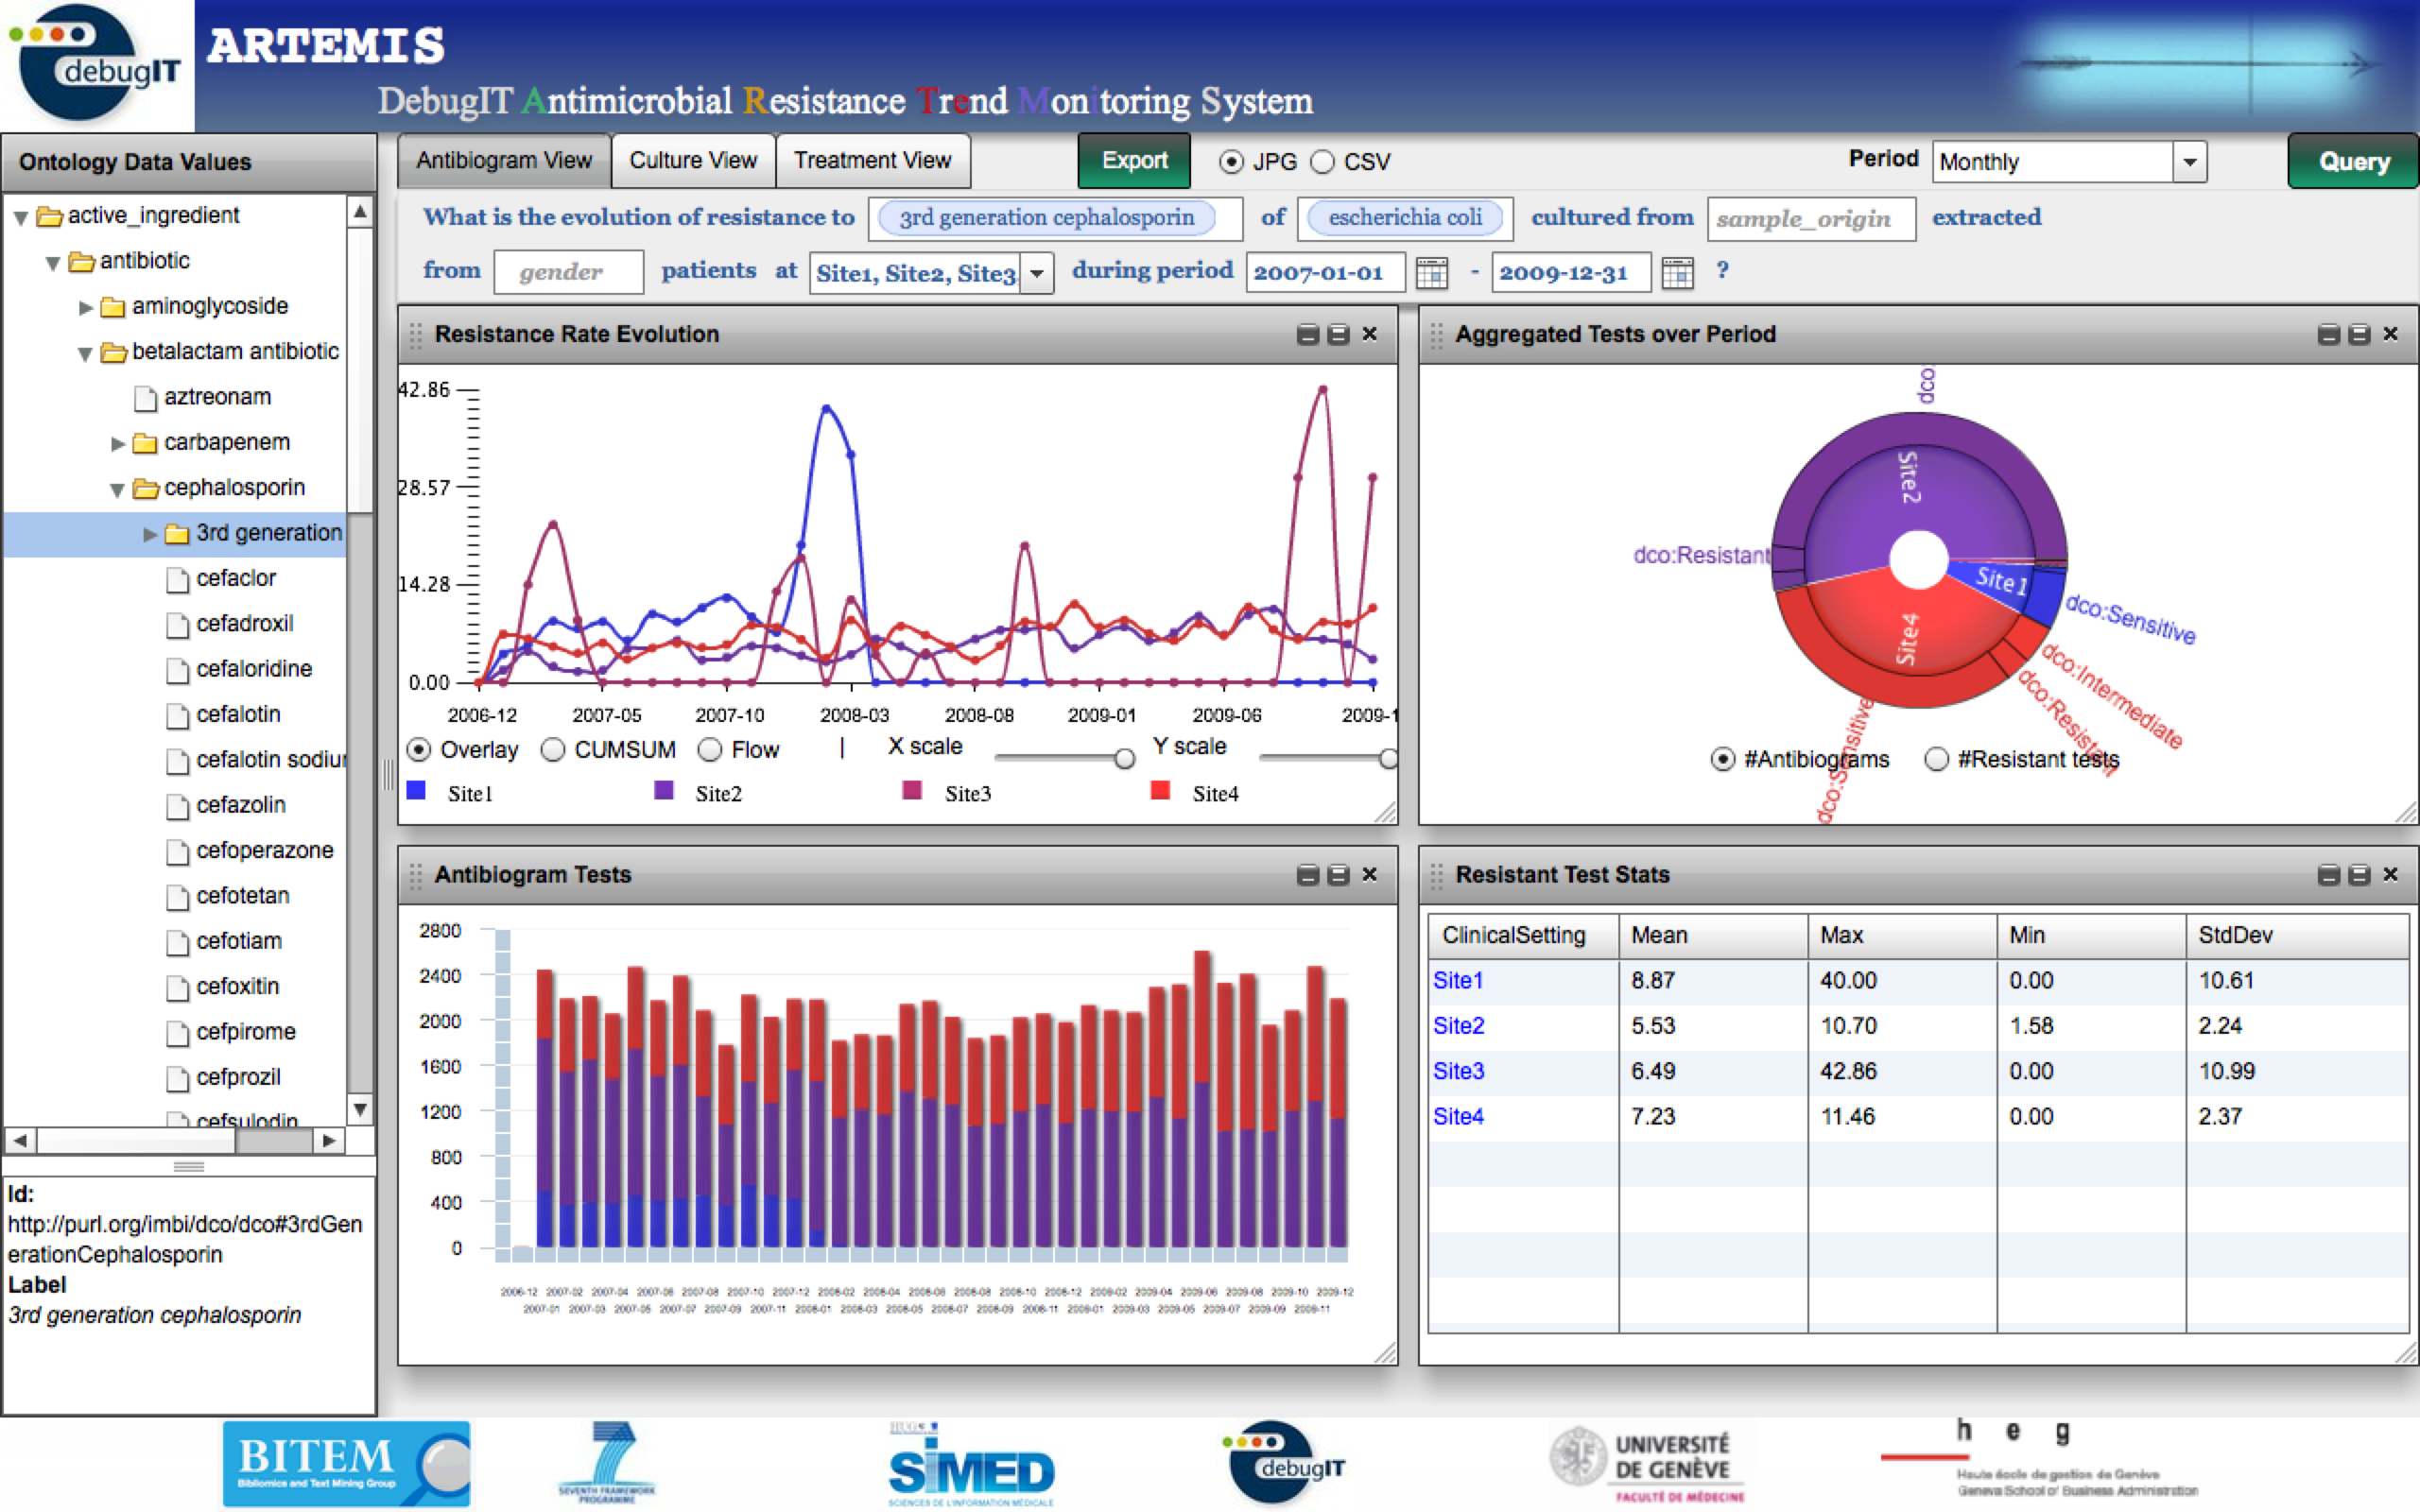Open the sites selection dropdown arrow

1038,273
